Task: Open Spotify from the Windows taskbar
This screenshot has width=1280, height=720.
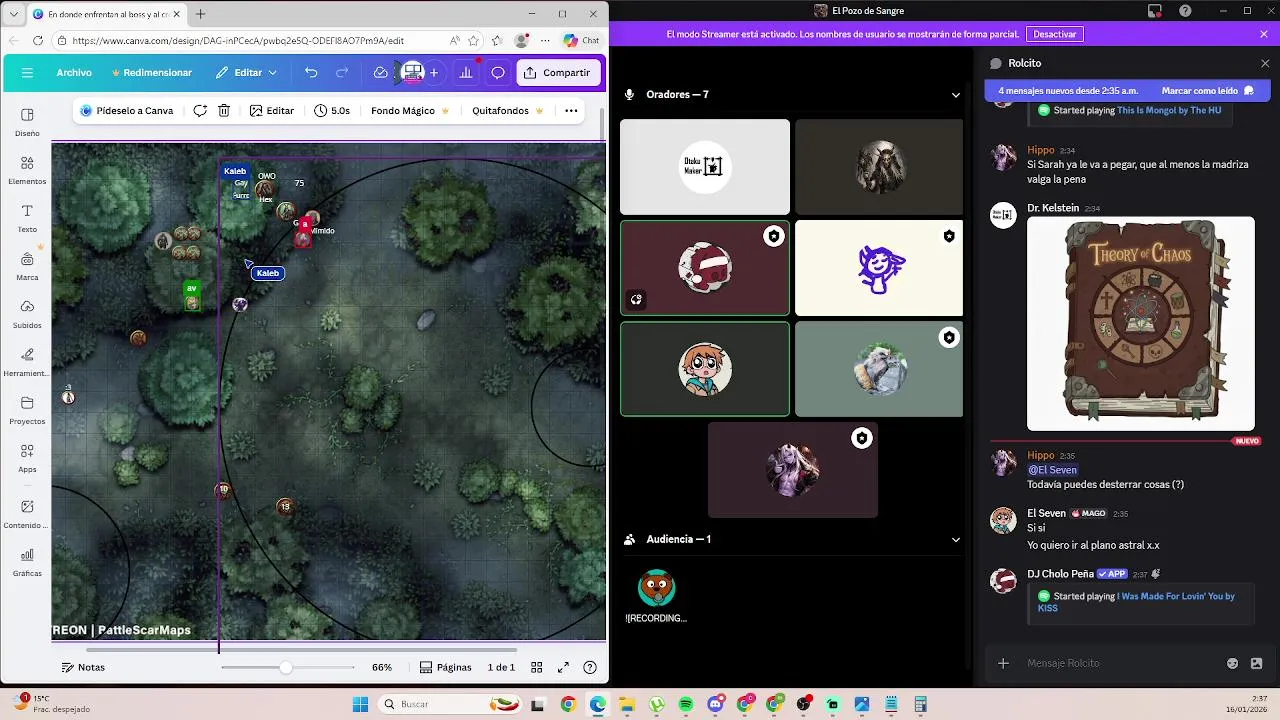Action: (x=686, y=704)
